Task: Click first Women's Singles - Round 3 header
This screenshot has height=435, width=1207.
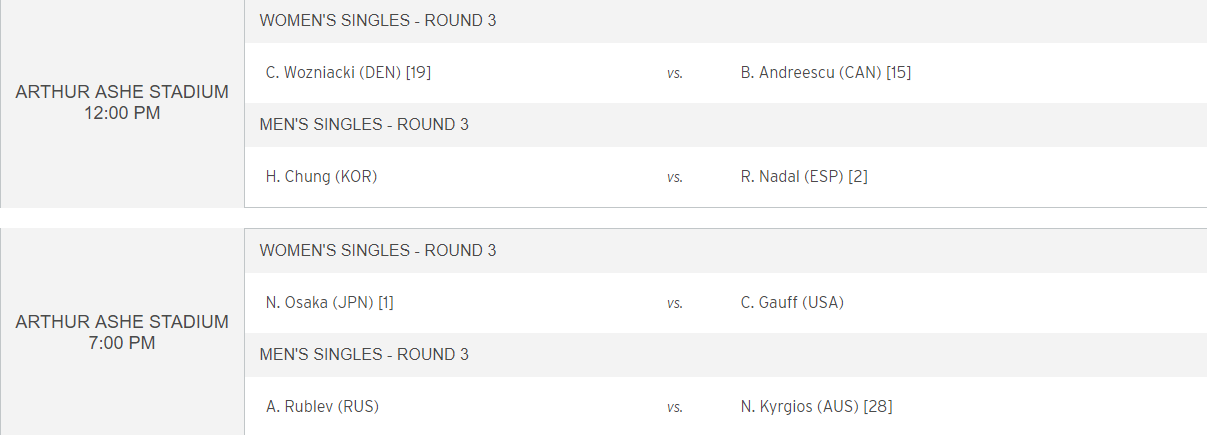Action: click(x=725, y=21)
